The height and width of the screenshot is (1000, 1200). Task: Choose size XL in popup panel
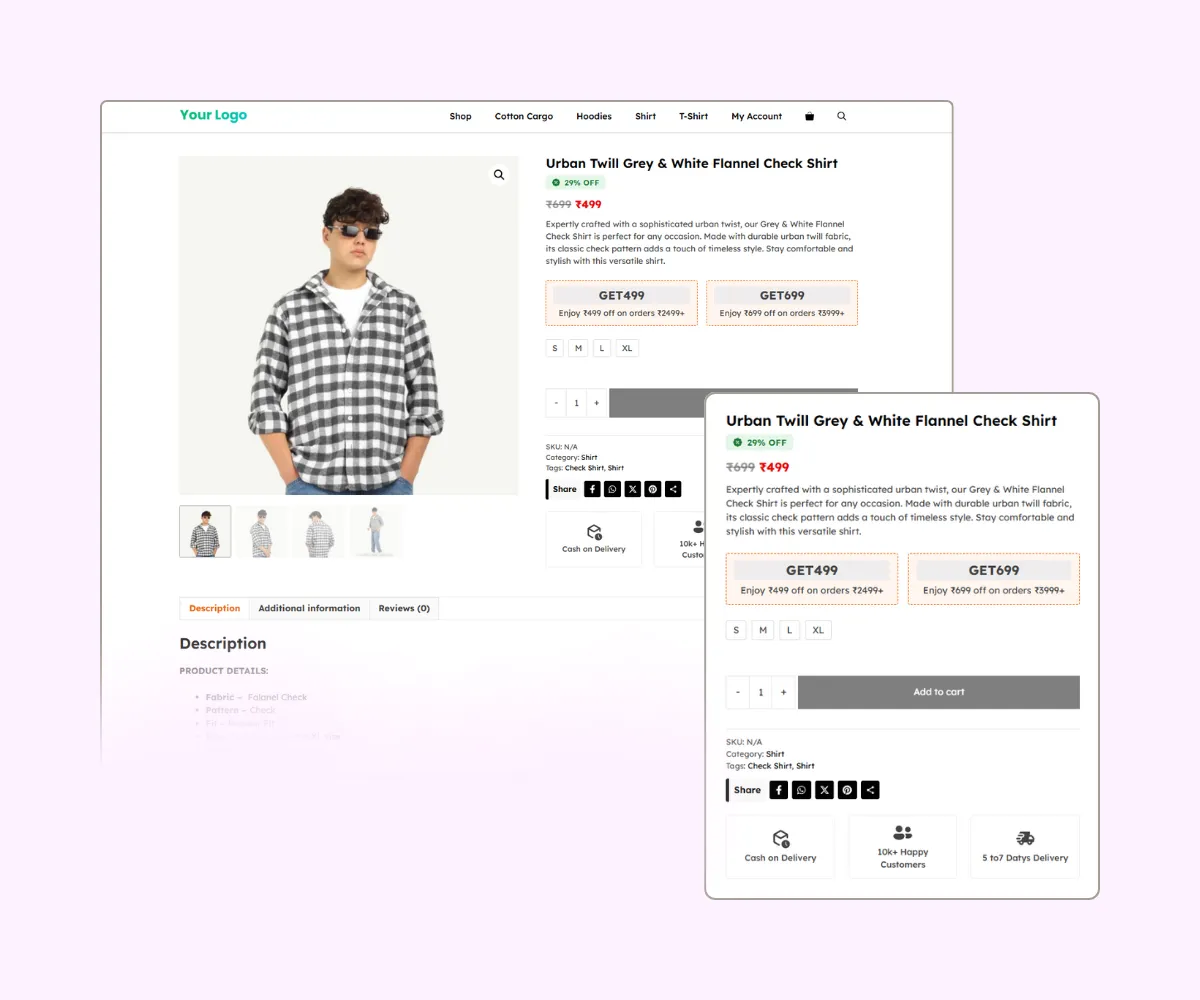pyautogui.click(x=819, y=630)
